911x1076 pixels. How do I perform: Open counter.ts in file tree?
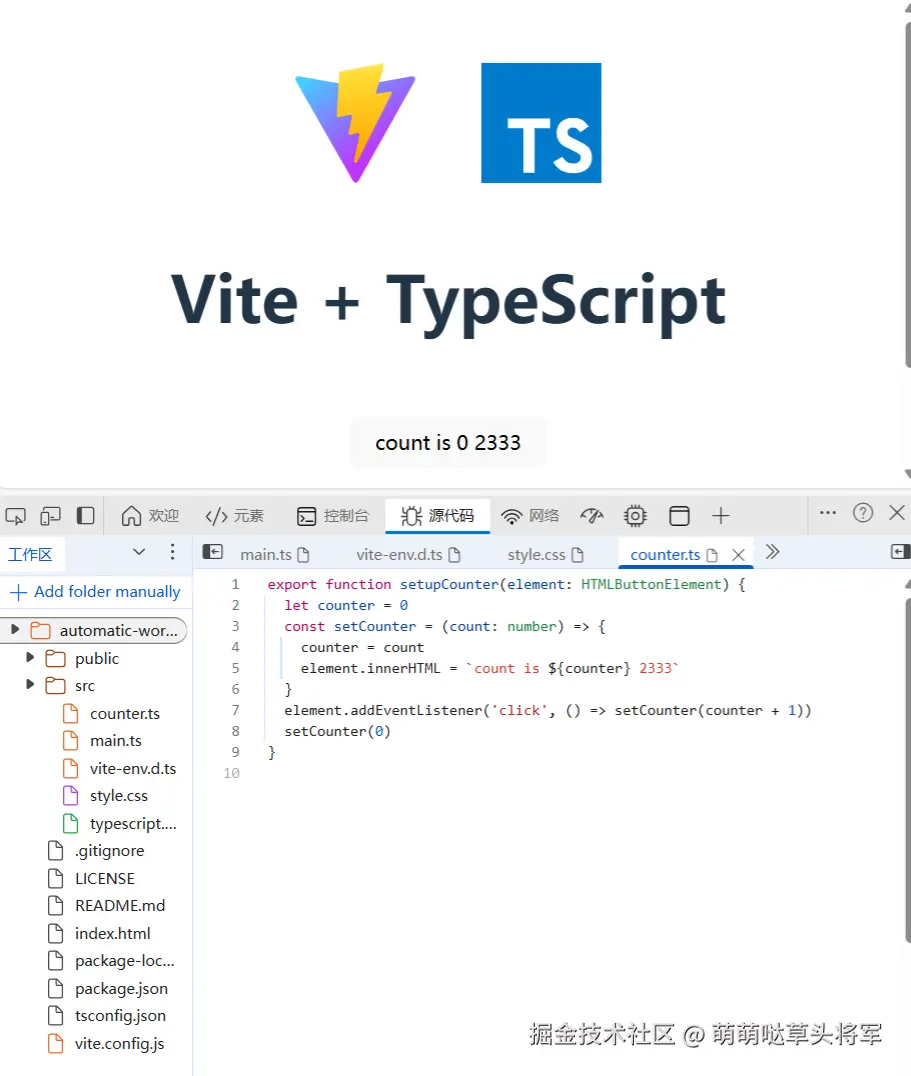coord(124,714)
